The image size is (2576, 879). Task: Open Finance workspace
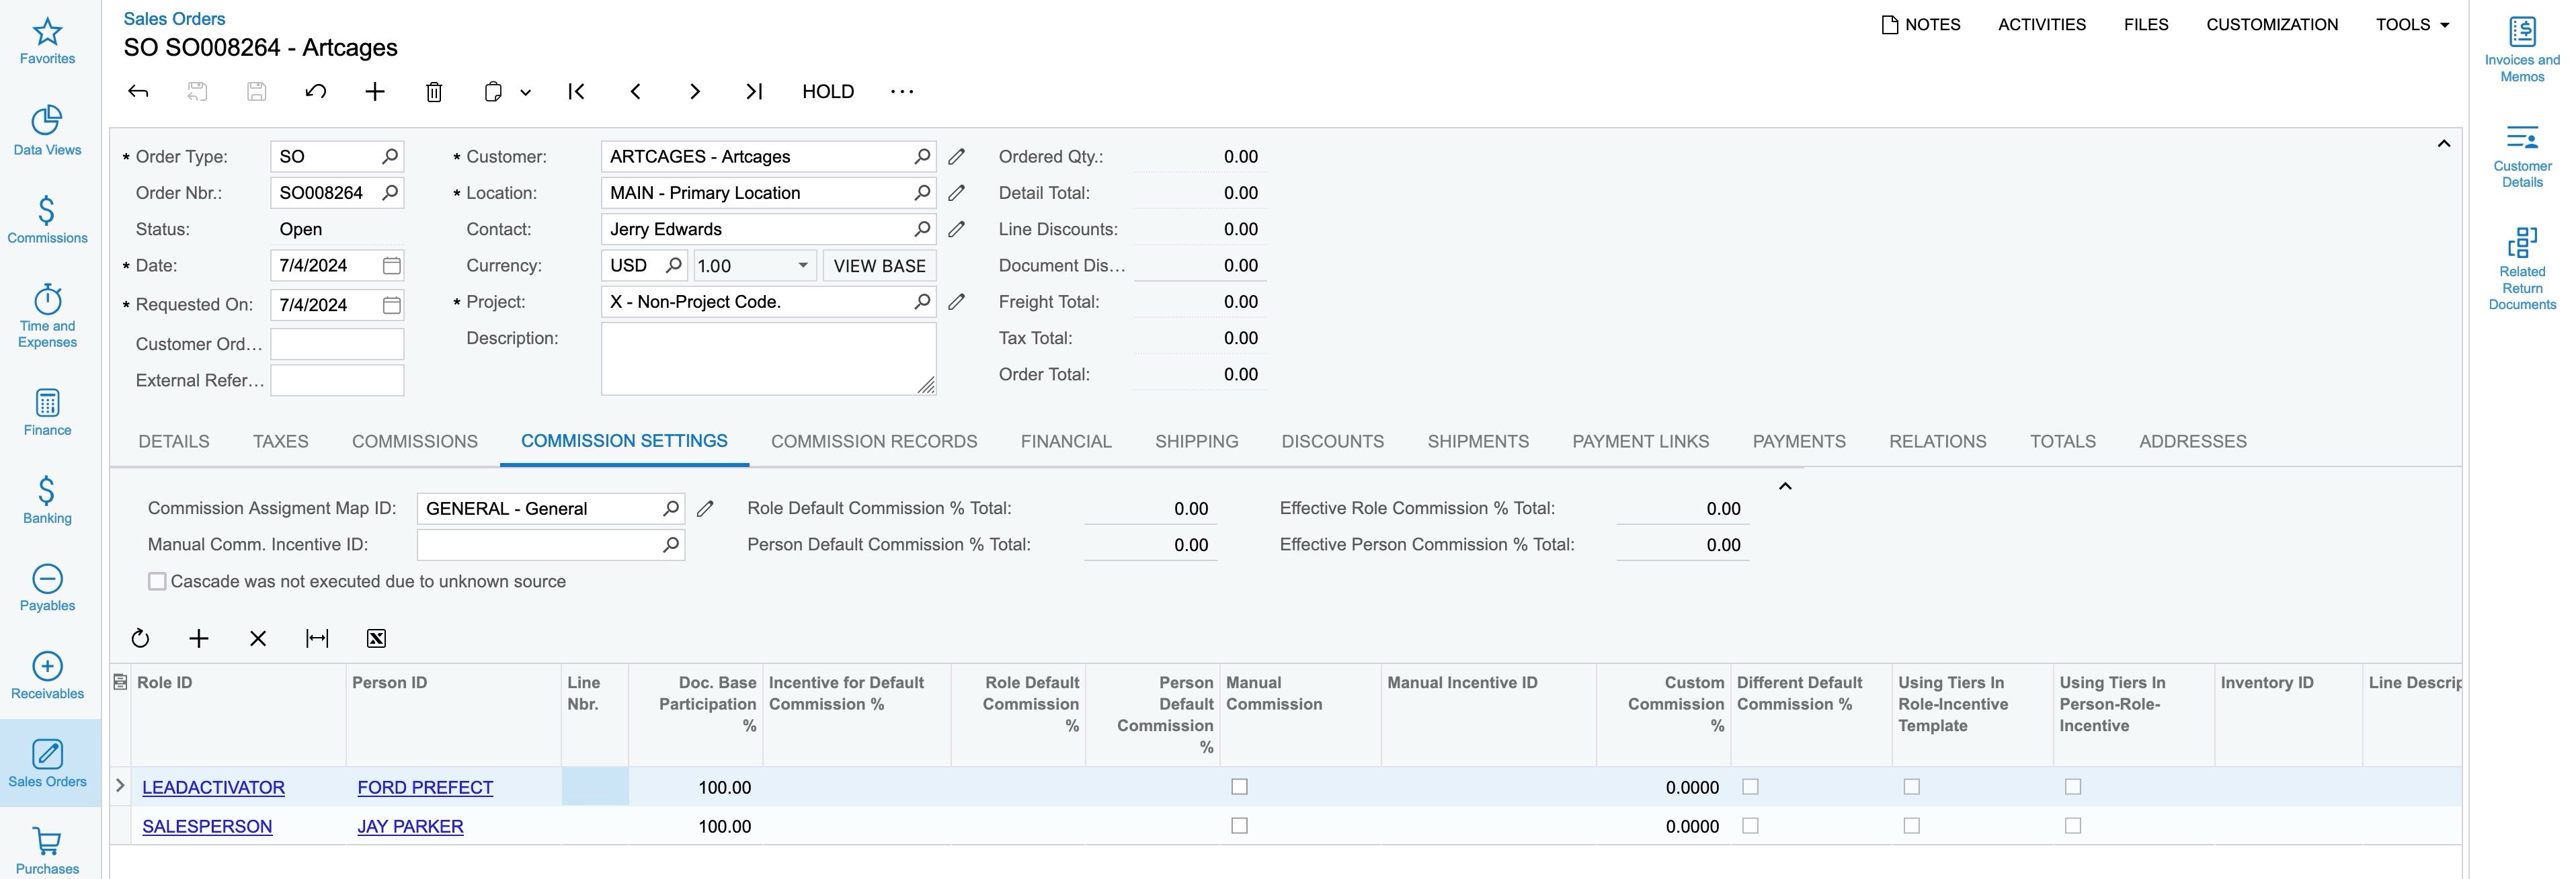tap(47, 412)
